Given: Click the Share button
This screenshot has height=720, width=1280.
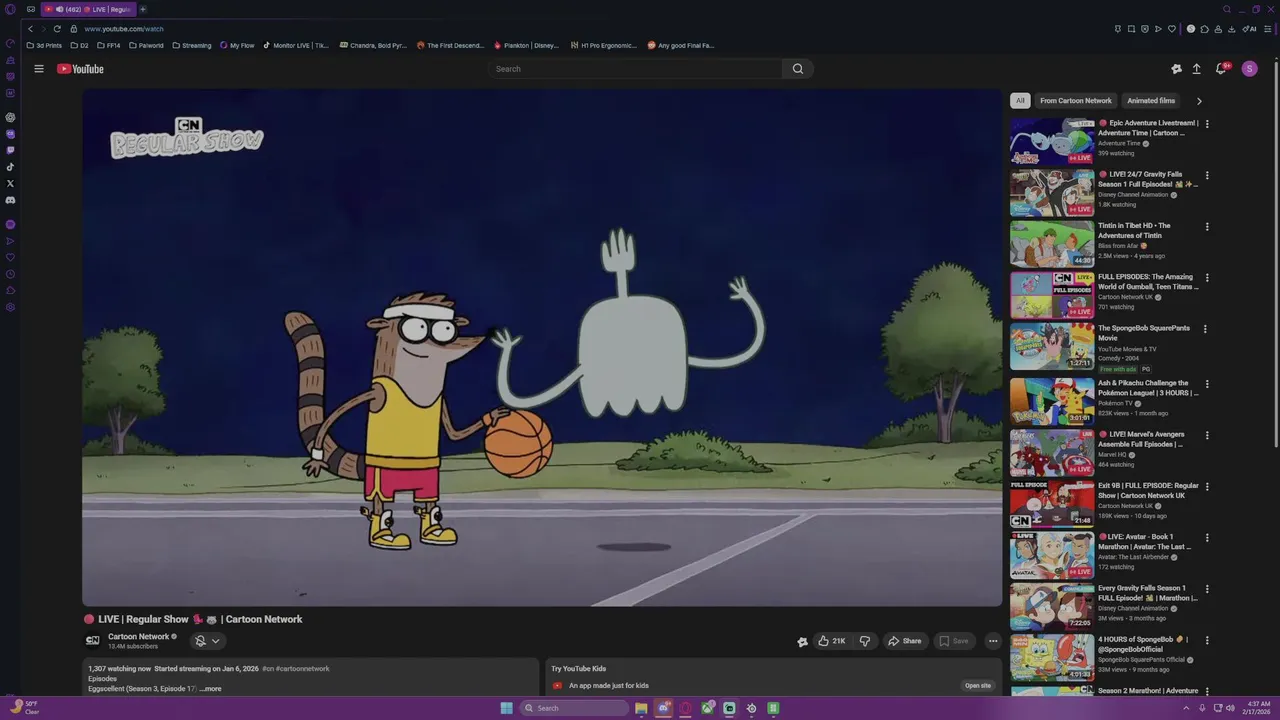Looking at the screenshot, I should point(905,641).
